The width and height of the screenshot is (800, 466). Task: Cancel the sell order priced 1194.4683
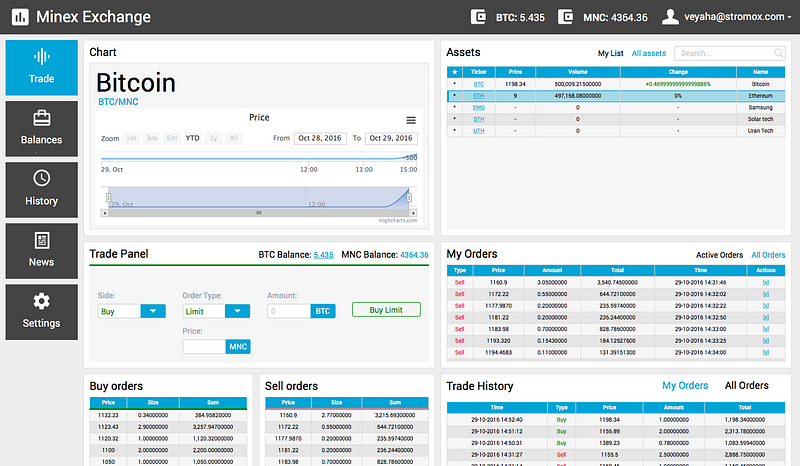(766, 353)
